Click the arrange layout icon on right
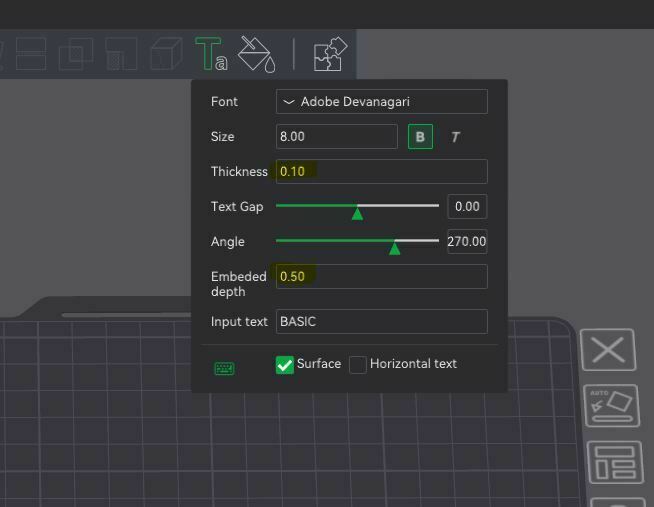The height and width of the screenshot is (507, 654). pyautogui.click(x=615, y=462)
